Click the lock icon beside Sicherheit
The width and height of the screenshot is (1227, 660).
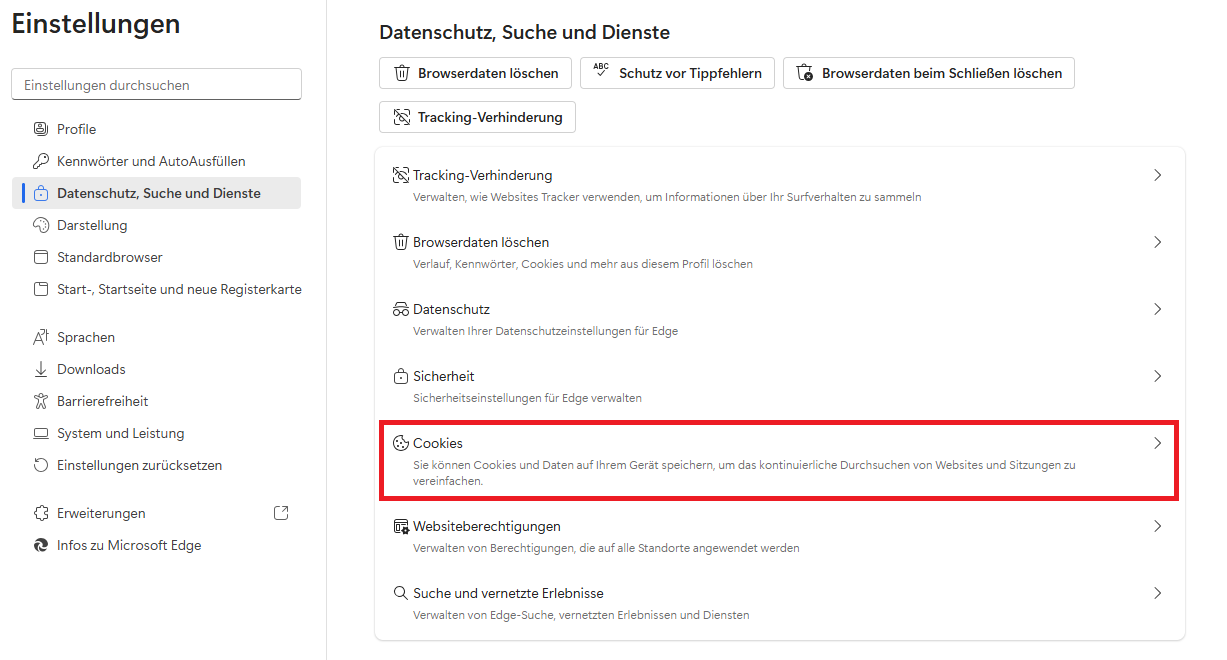401,376
